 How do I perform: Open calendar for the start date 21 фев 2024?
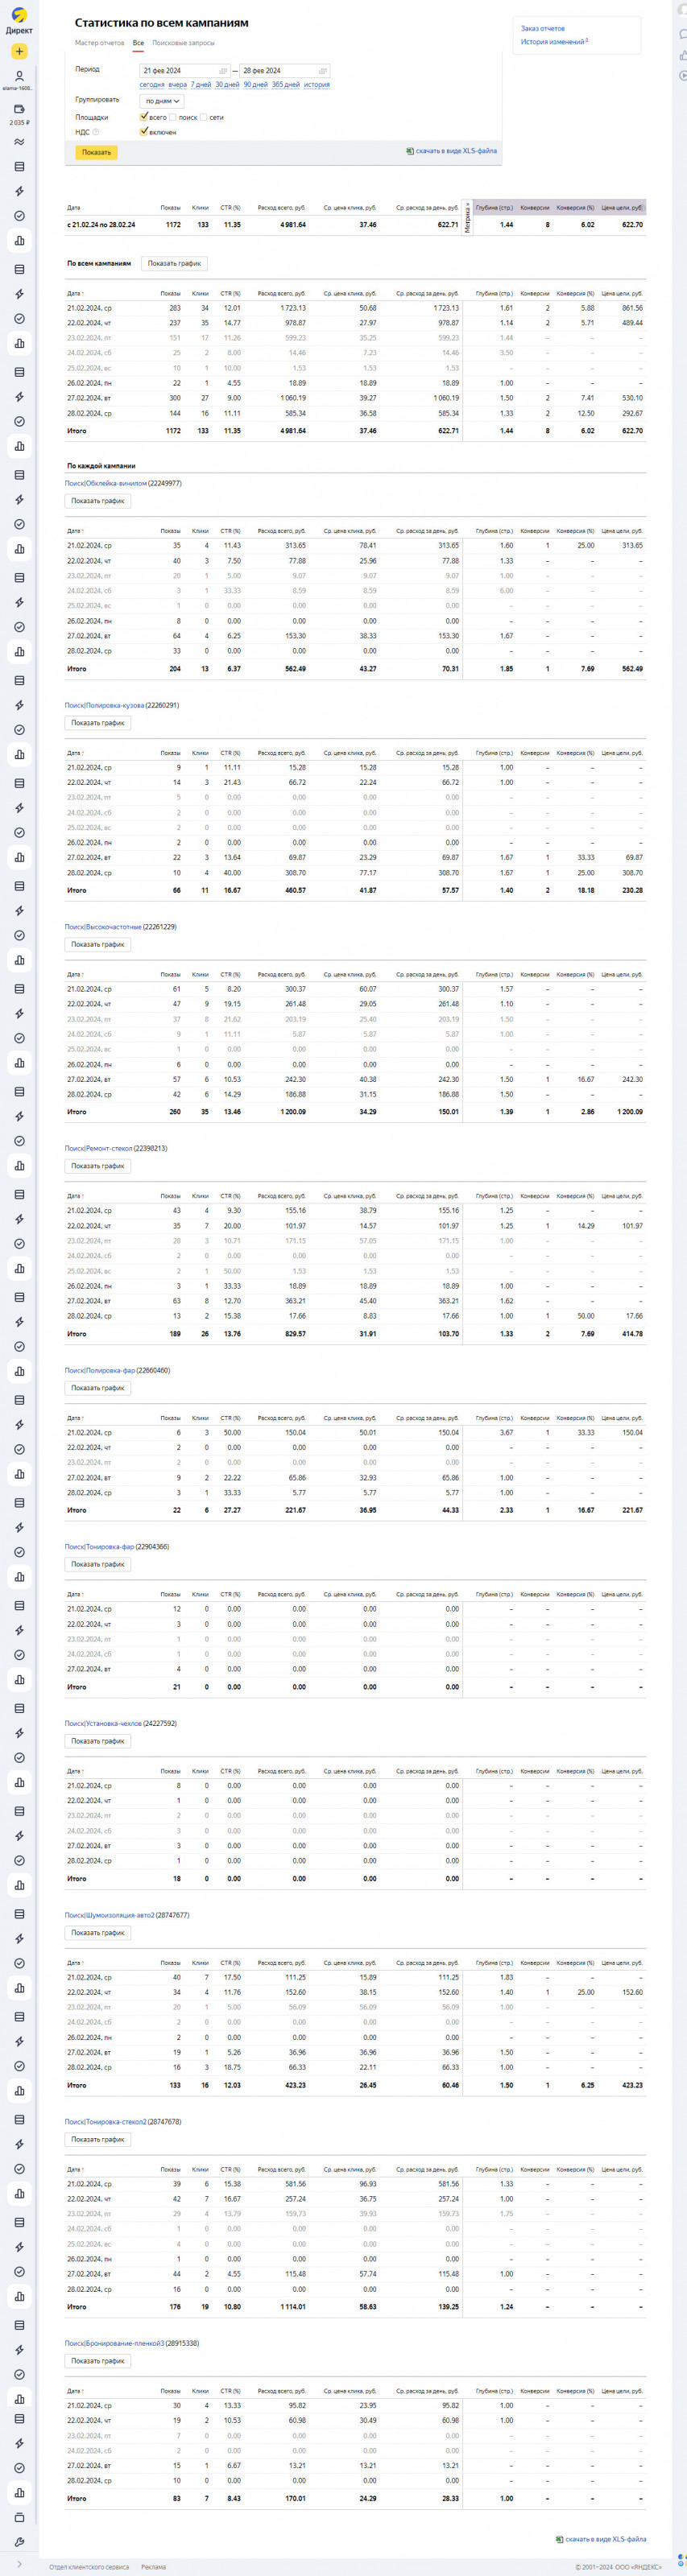(x=223, y=71)
